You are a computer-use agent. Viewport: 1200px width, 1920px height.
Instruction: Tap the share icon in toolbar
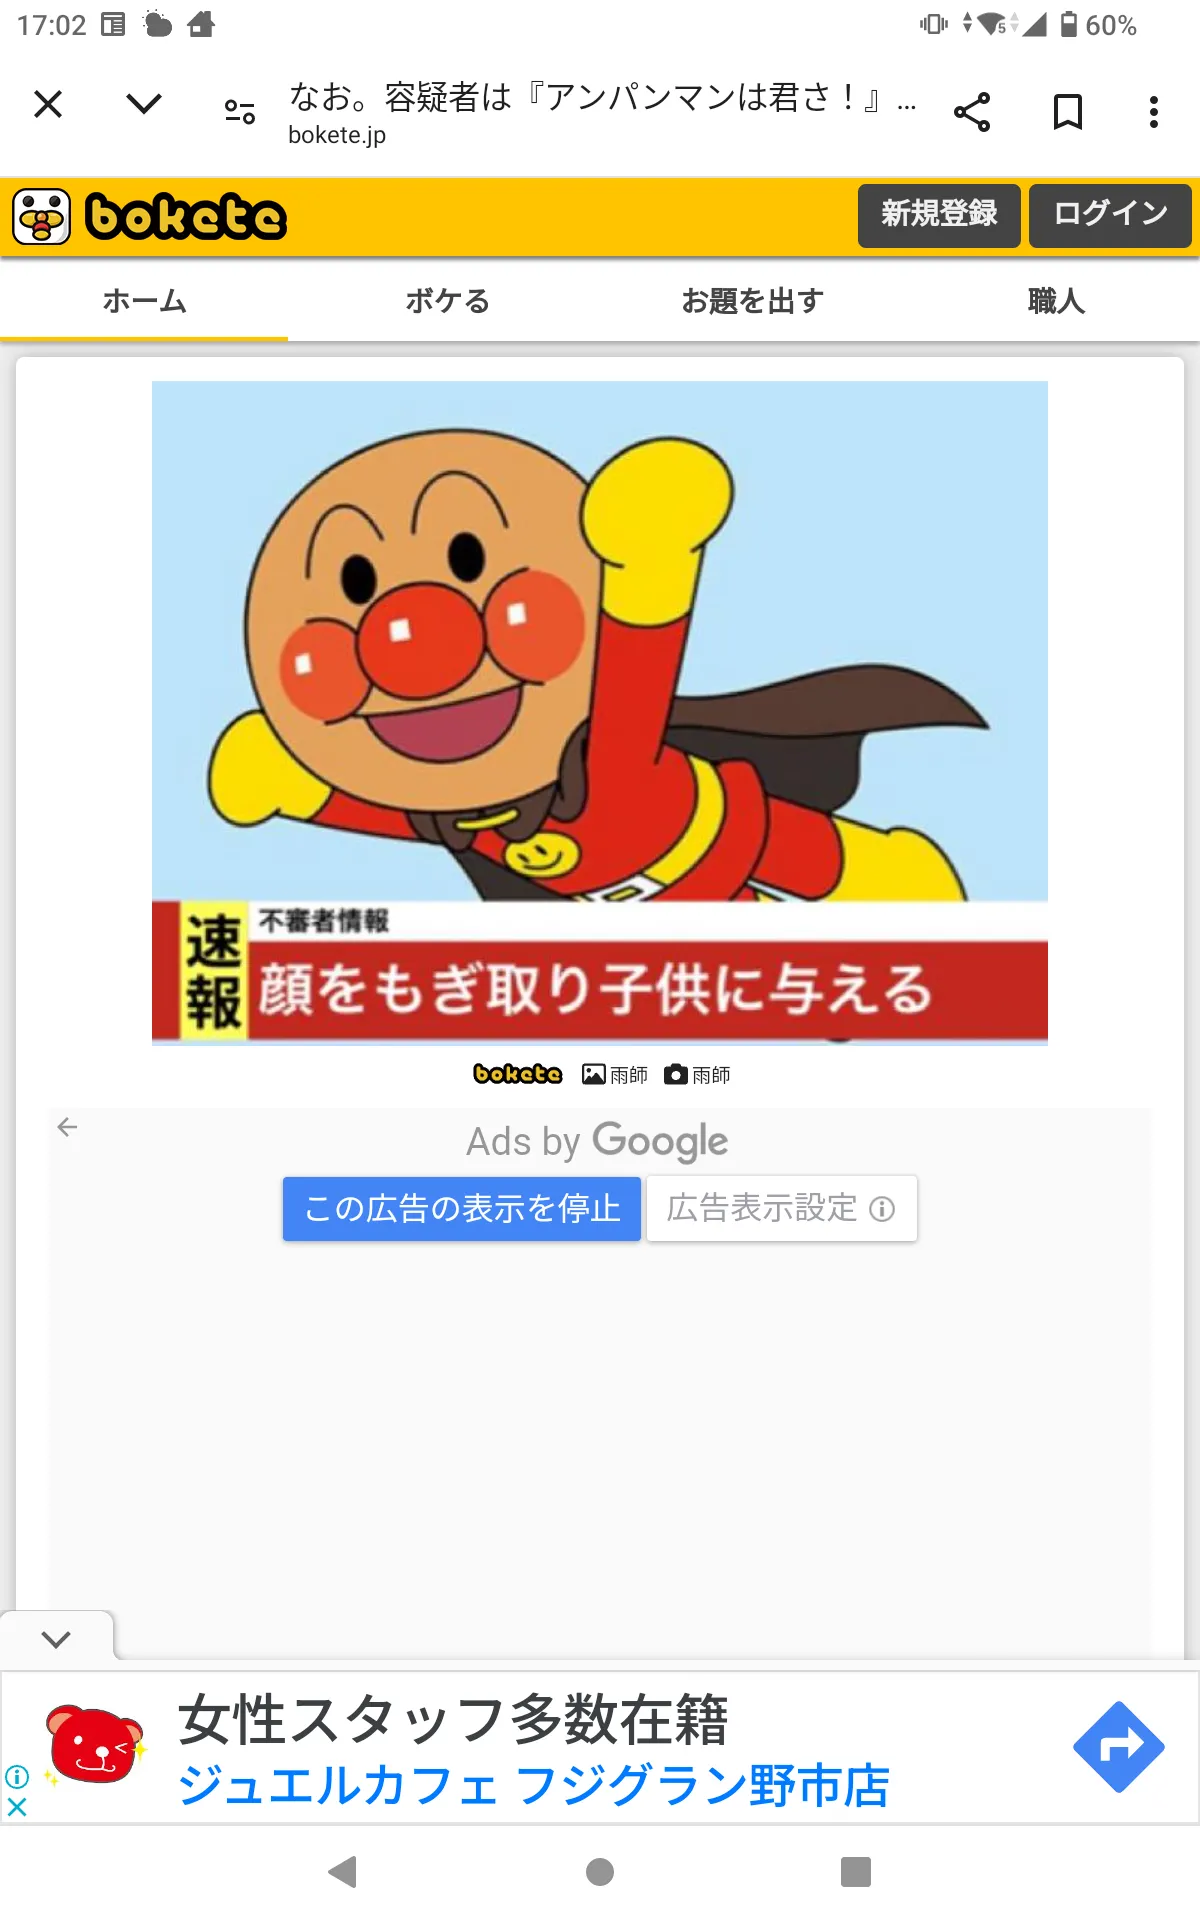(x=972, y=112)
